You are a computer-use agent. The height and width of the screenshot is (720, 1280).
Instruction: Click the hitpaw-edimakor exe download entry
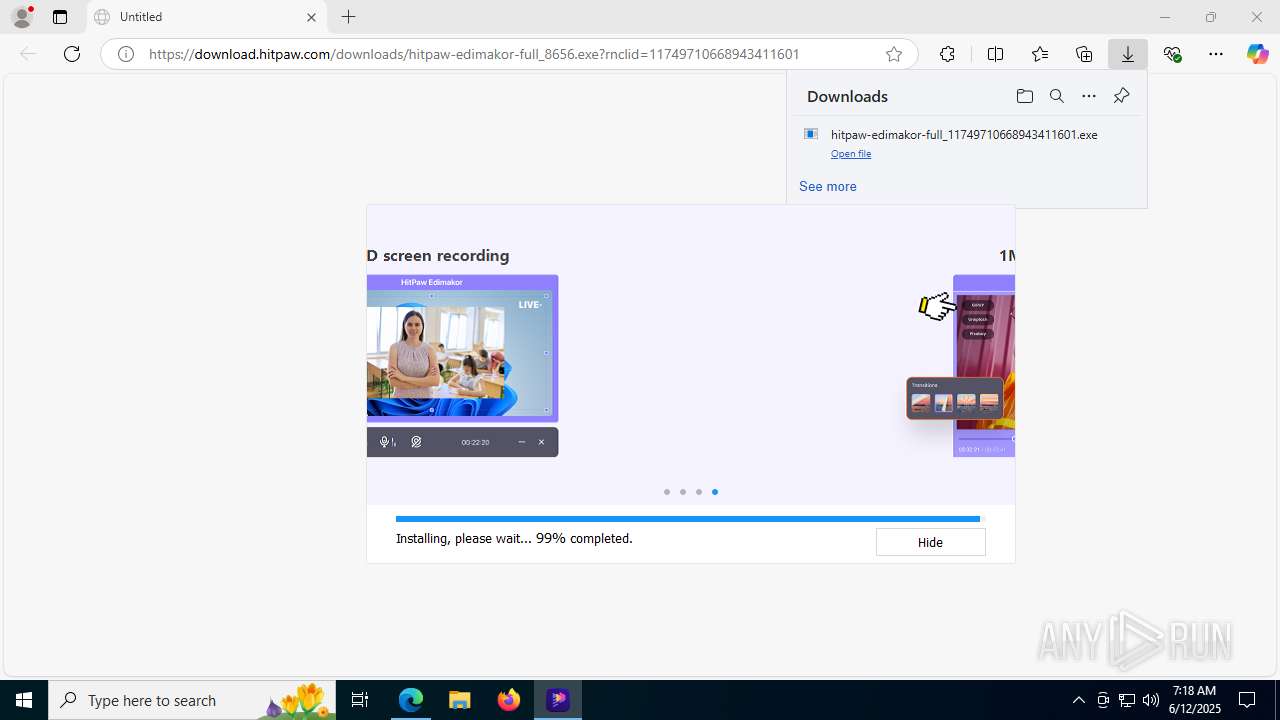coord(966,143)
